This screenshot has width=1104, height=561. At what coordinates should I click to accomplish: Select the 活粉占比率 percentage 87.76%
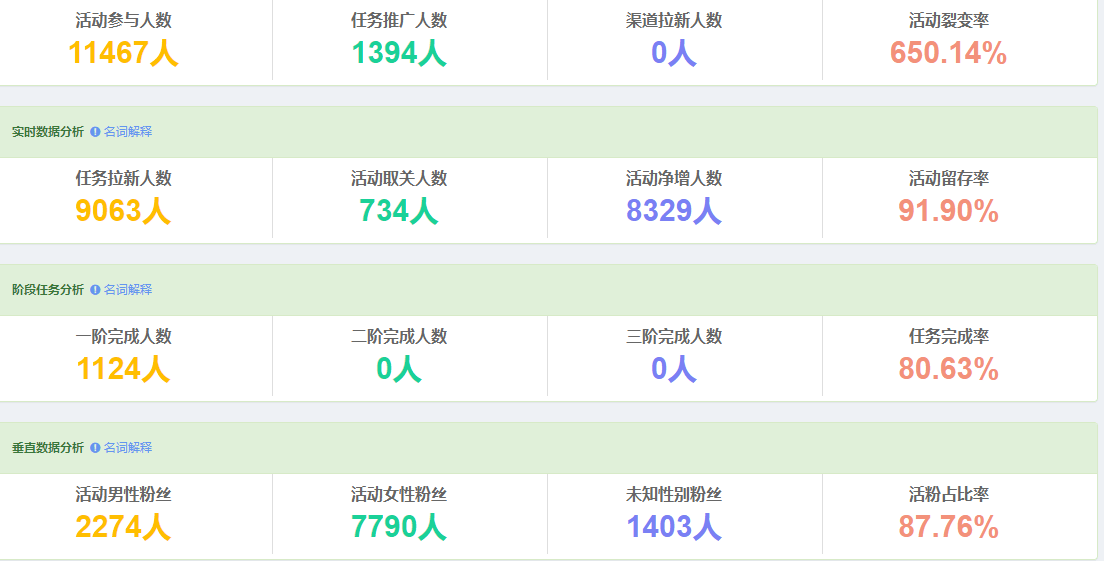click(948, 527)
